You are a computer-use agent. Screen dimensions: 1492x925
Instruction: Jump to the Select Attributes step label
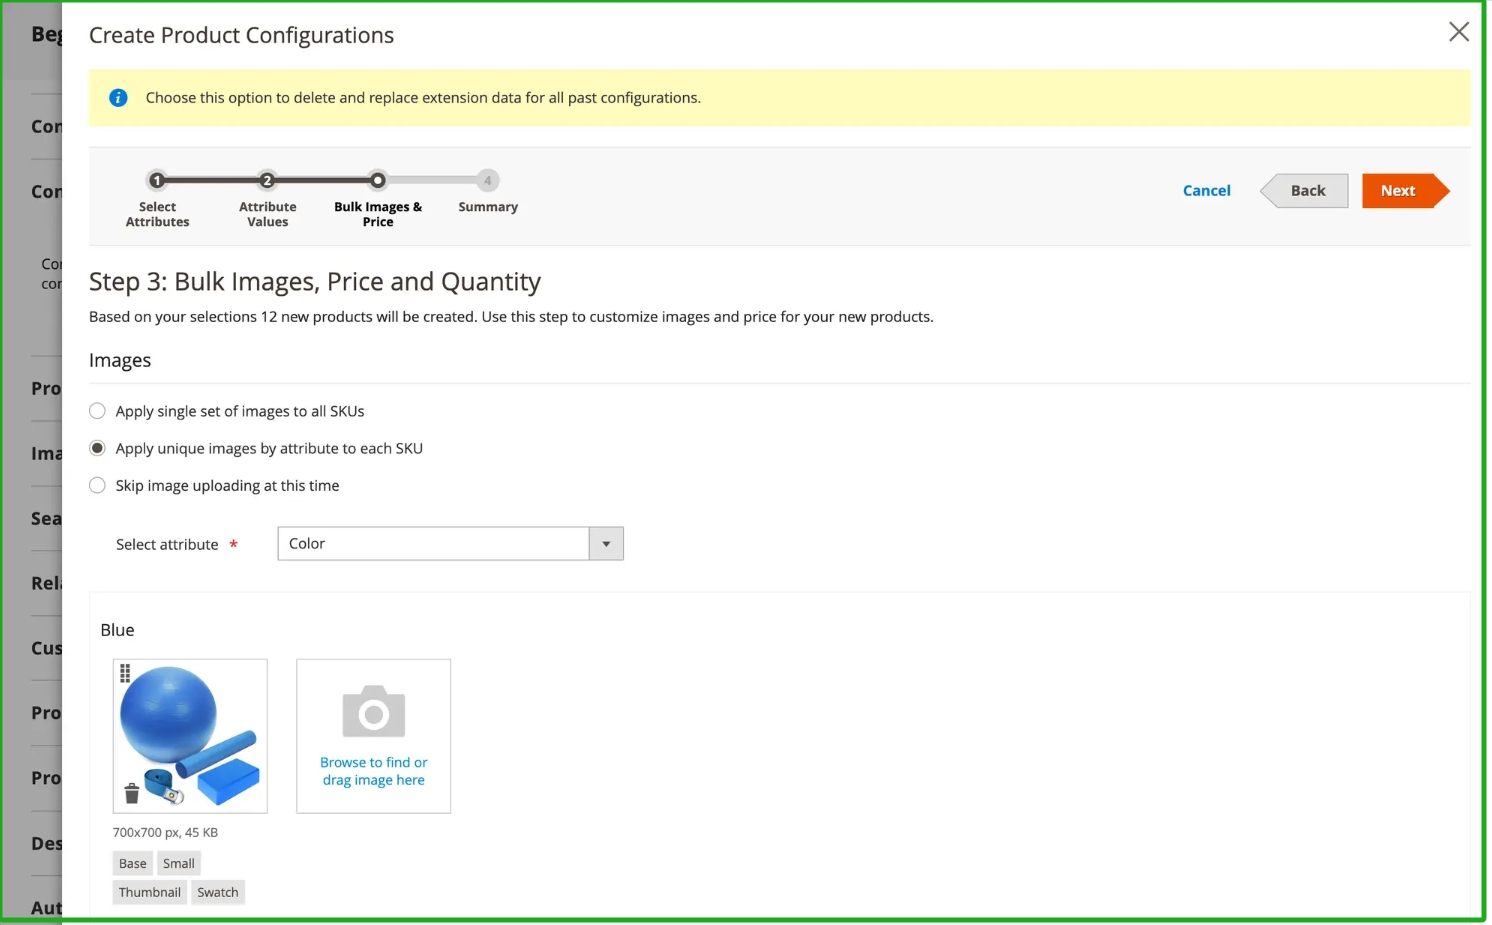point(157,214)
